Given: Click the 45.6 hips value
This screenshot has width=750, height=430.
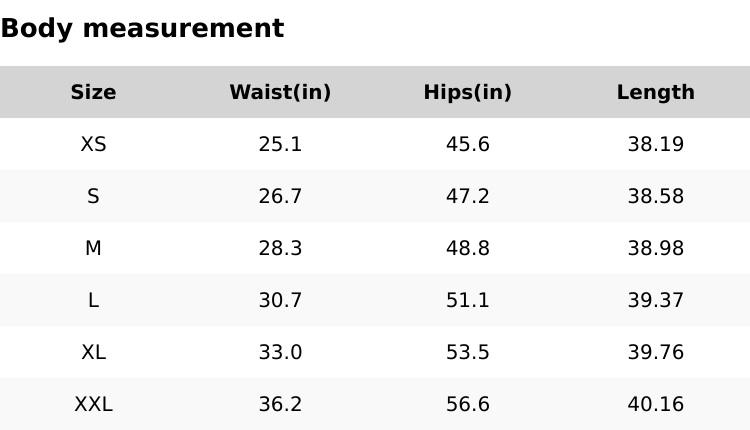Looking at the screenshot, I should click(467, 145).
